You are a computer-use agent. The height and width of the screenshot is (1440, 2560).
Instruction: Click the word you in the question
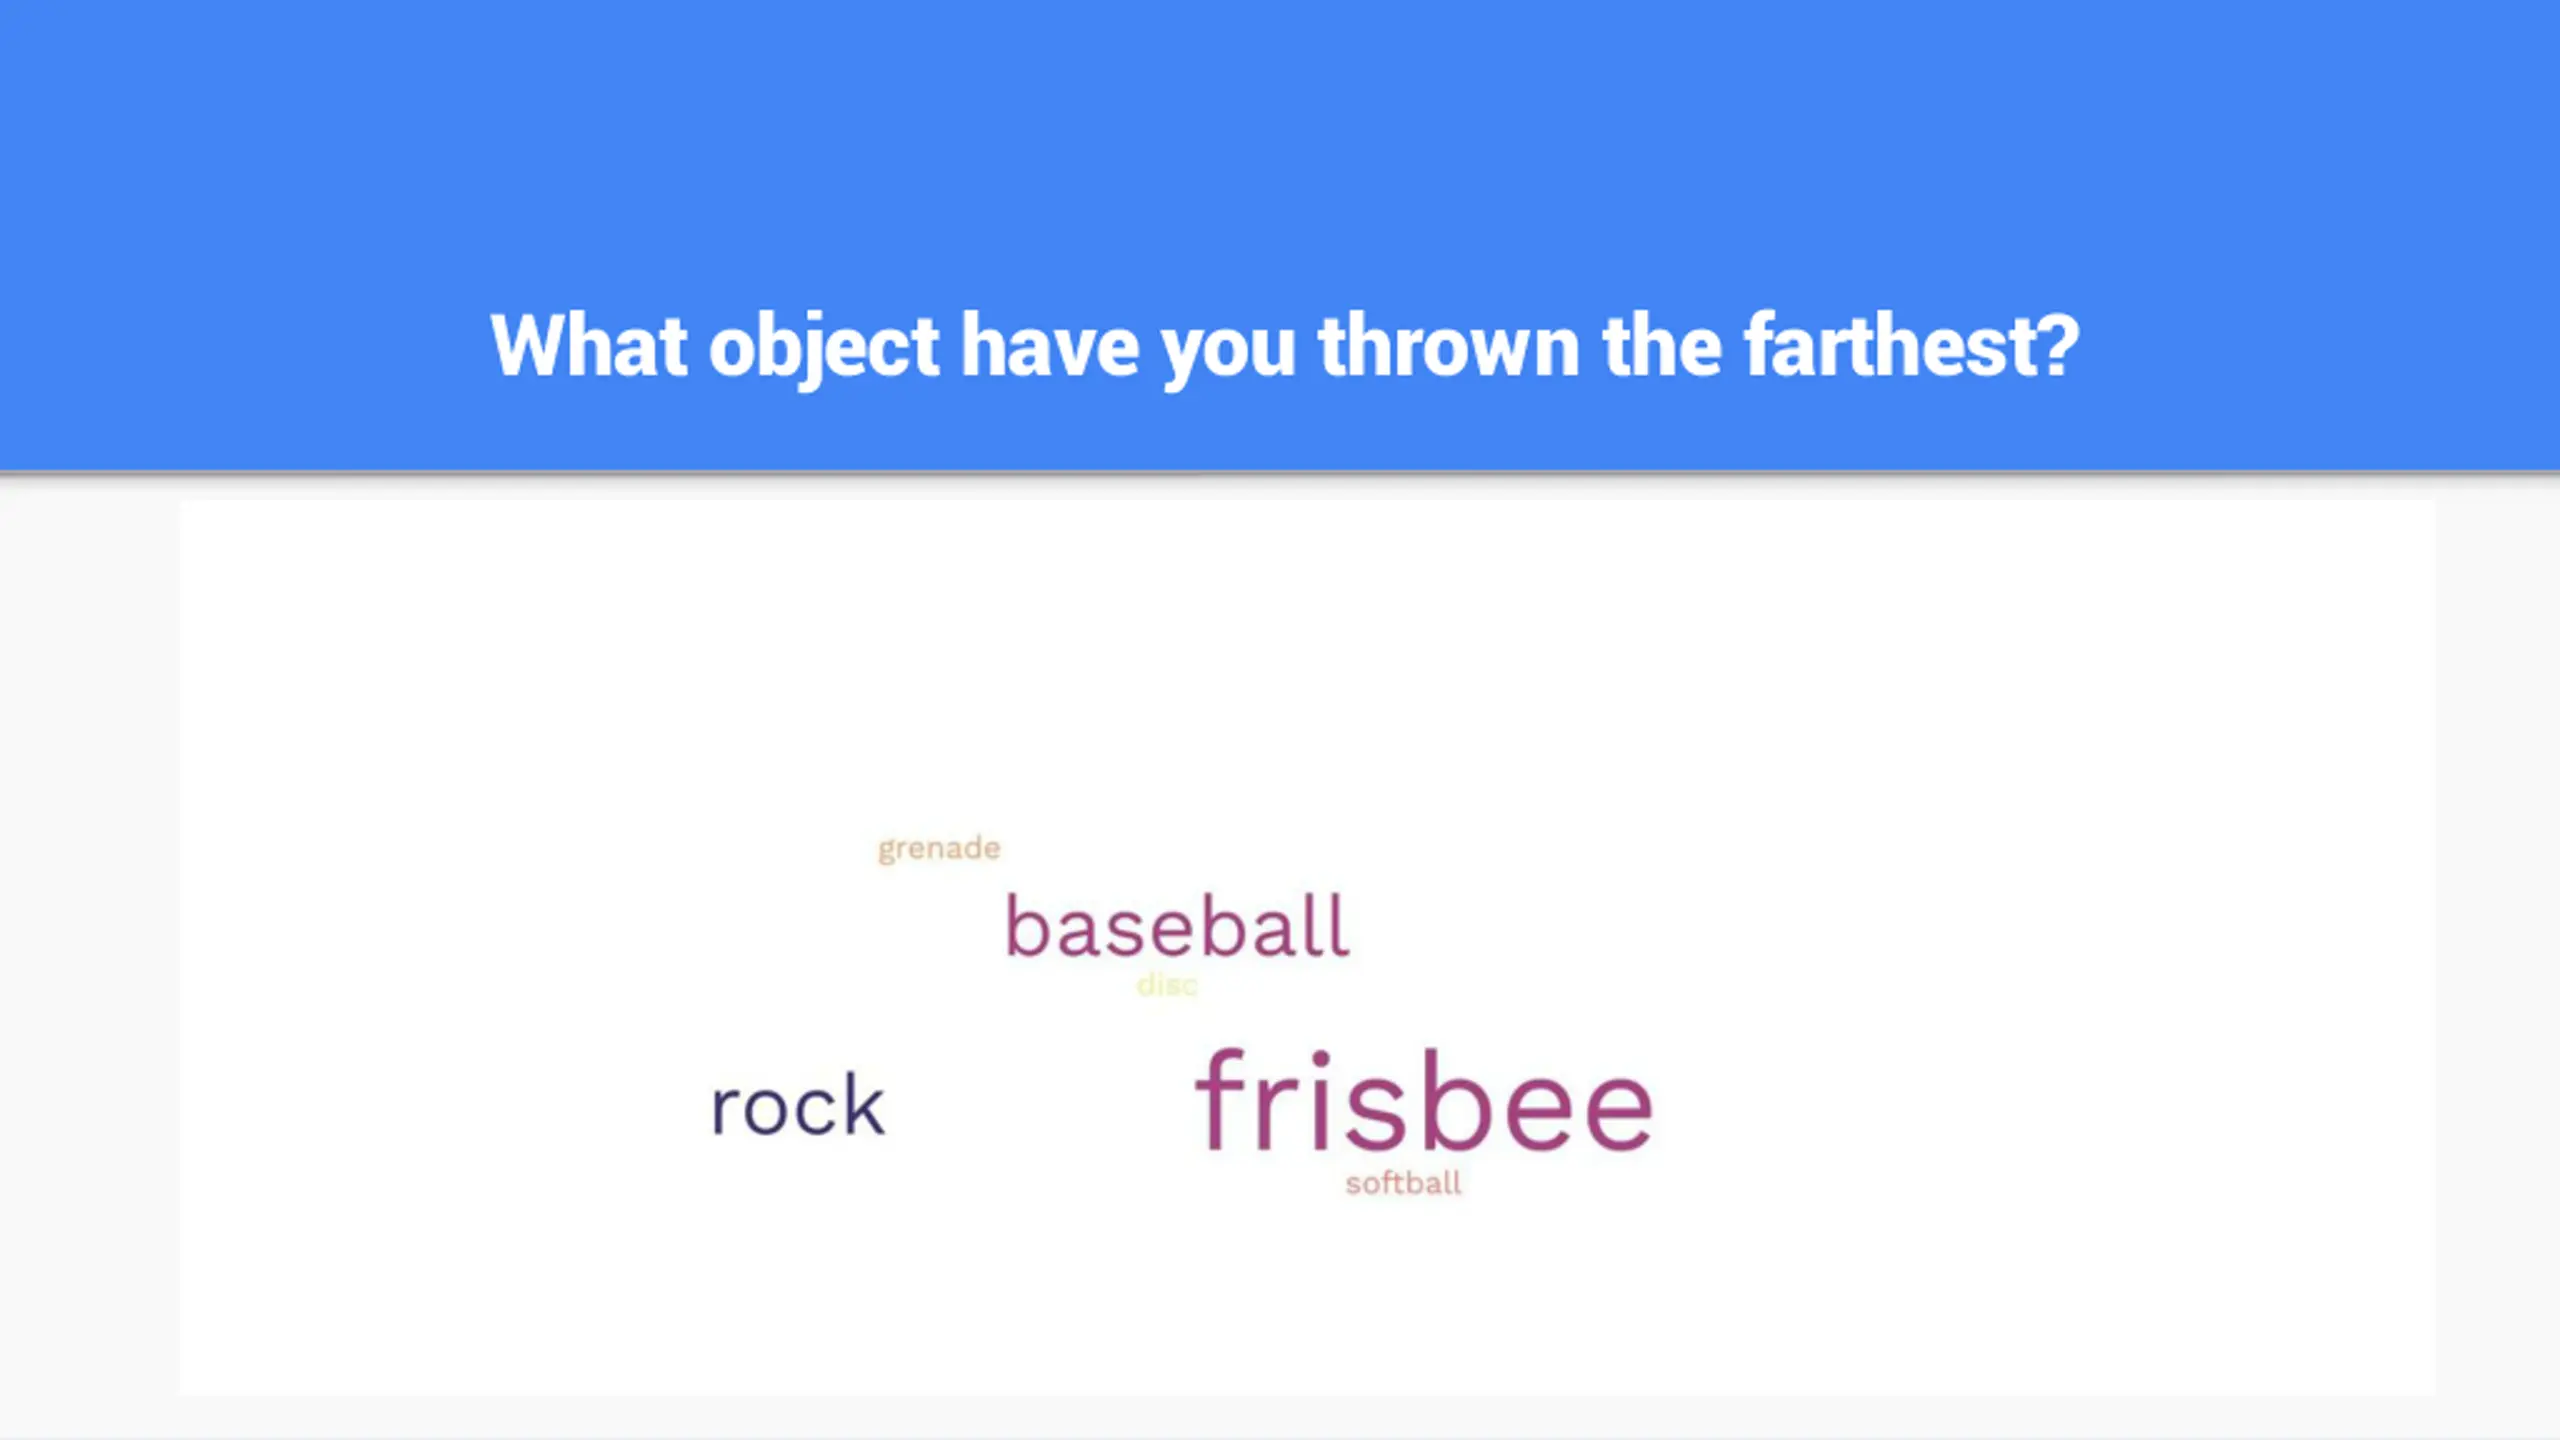pyautogui.click(x=1228, y=352)
